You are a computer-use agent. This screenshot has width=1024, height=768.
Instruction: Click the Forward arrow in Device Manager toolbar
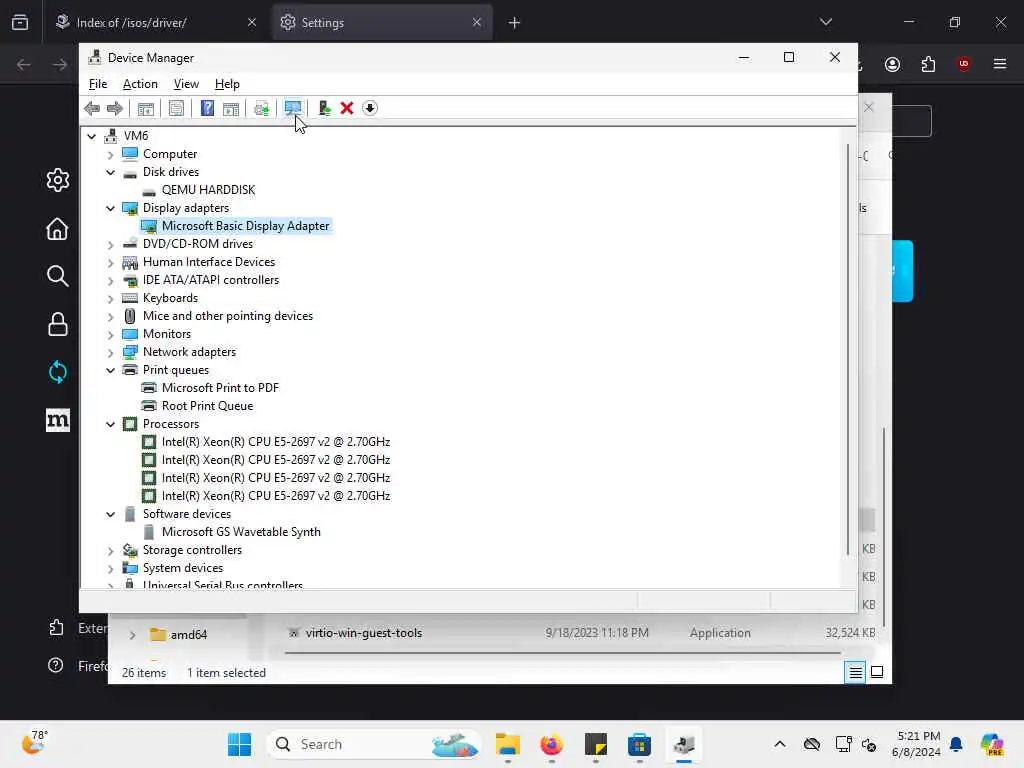[114, 108]
